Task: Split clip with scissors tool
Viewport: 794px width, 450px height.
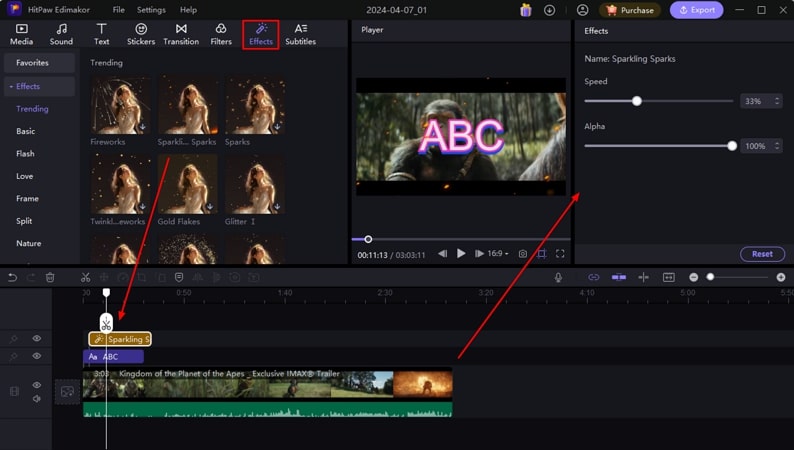Action: pos(85,277)
